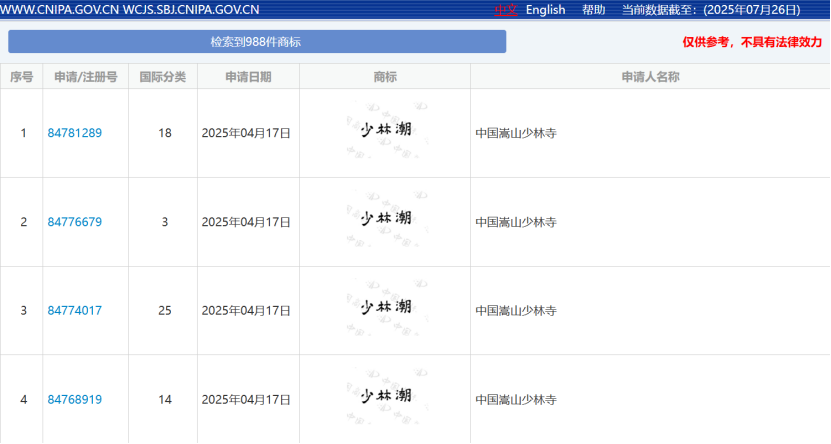Click application date in row 84781289

(246, 133)
